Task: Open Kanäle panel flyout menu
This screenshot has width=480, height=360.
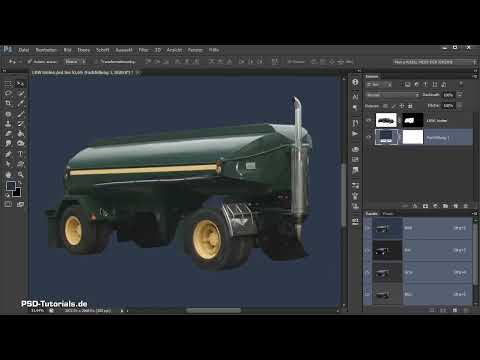Action: tap(475, 214)
